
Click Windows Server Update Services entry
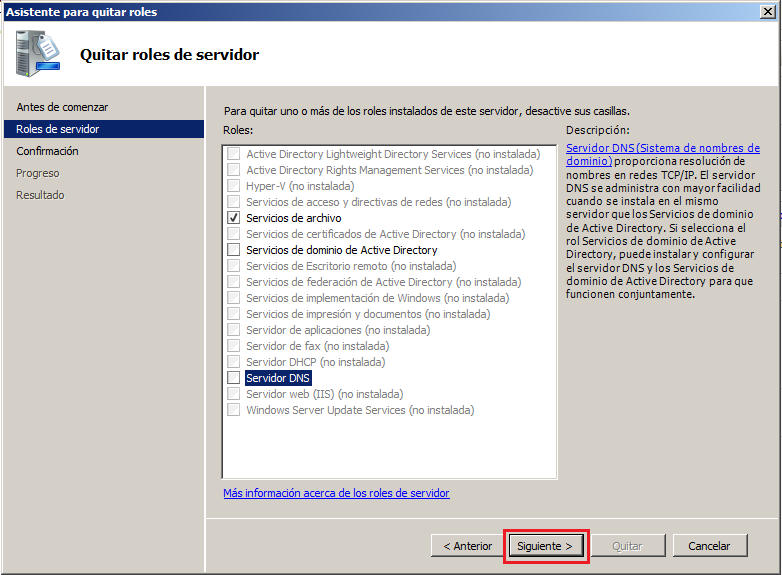(359, 410)
